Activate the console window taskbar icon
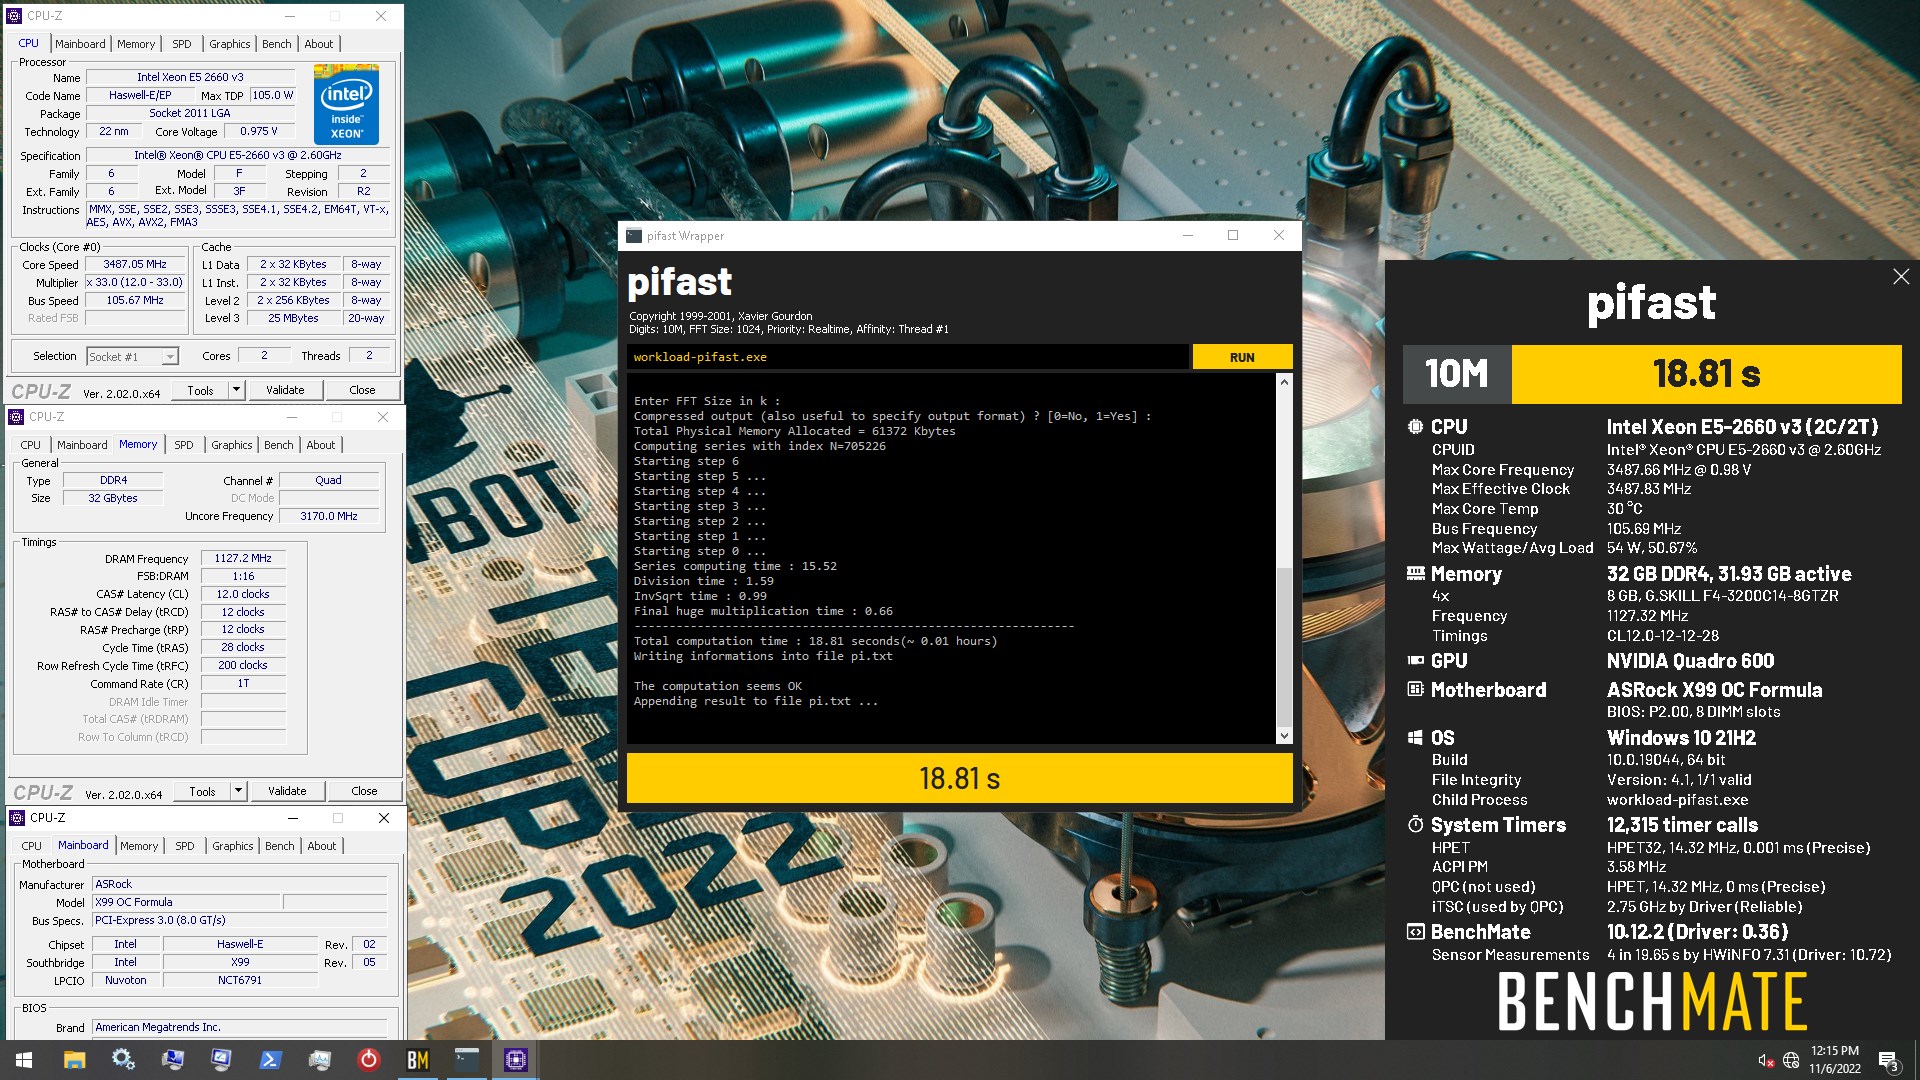1920x1080 pixels. [466, 1060]
